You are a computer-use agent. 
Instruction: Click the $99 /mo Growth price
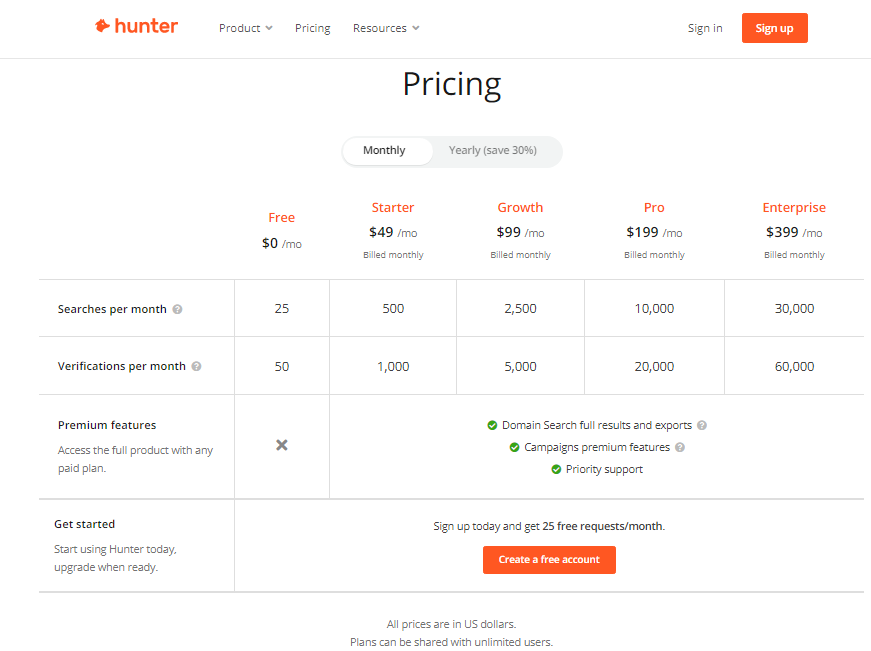(x=520, y=233)
